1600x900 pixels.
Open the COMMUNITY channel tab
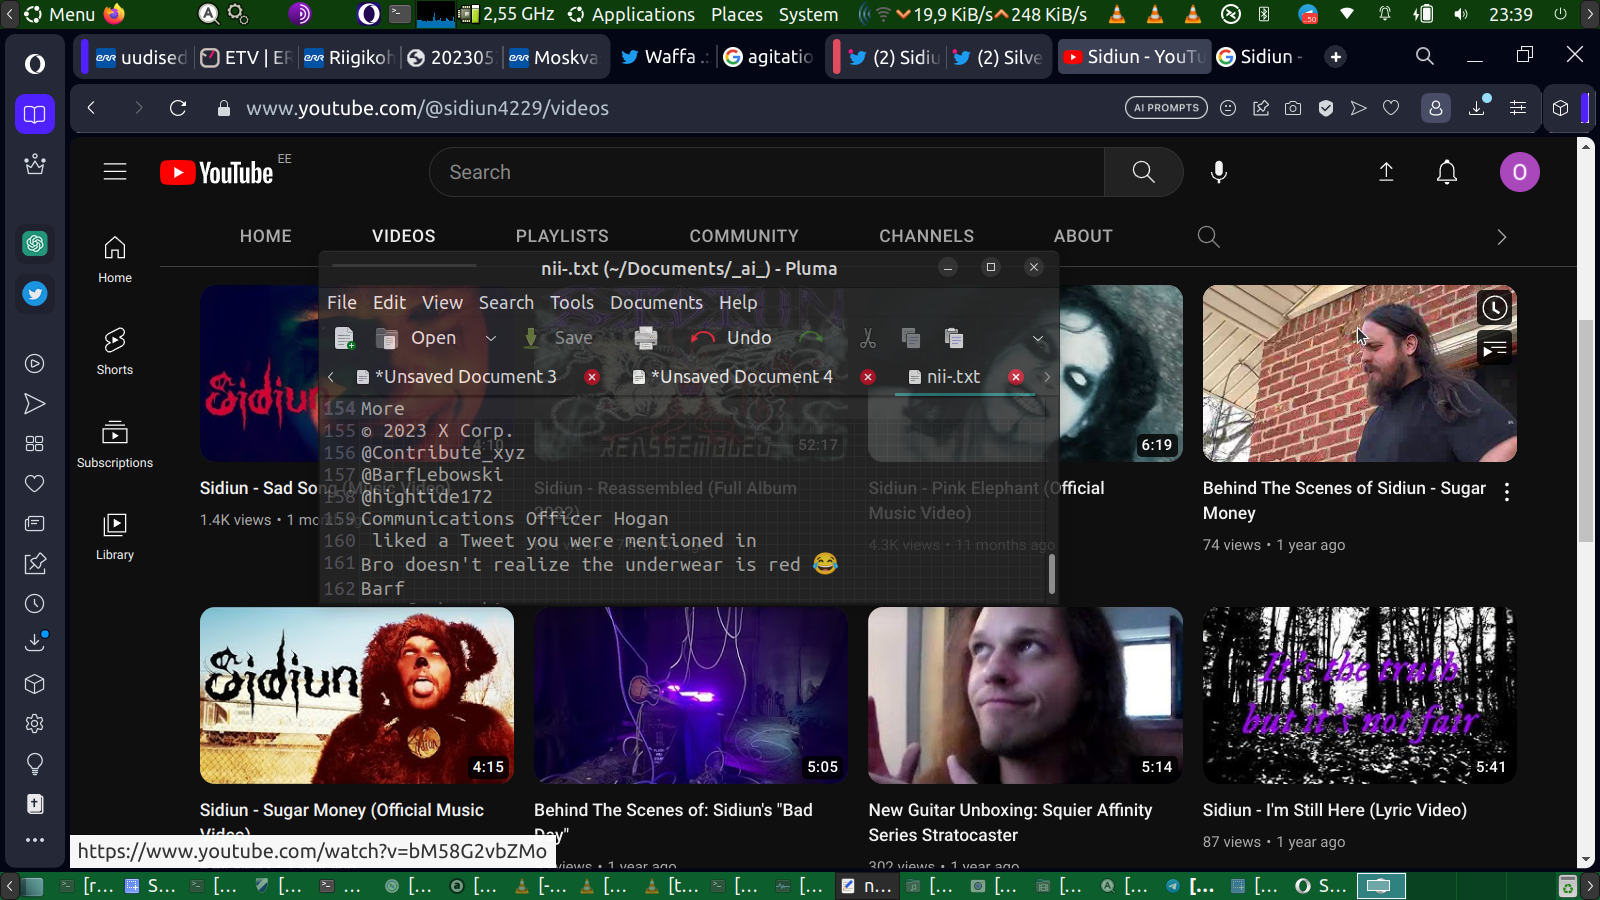coord(744,236)
